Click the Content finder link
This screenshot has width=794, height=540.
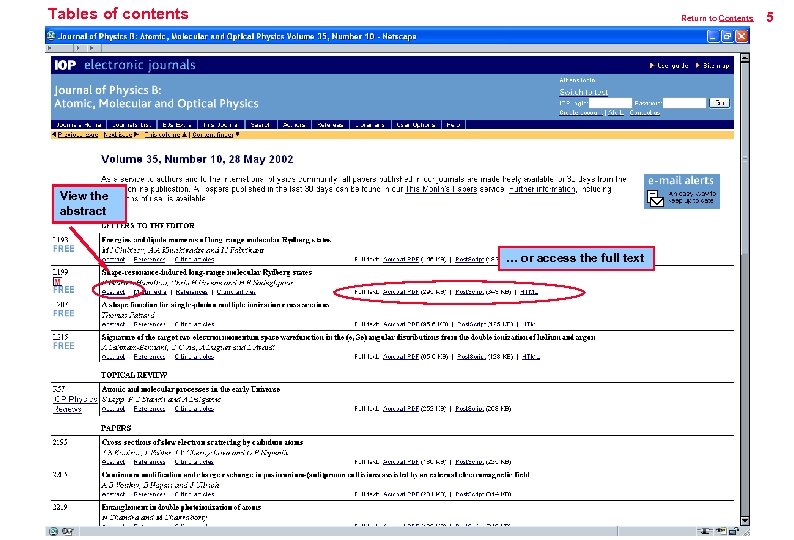215,135
